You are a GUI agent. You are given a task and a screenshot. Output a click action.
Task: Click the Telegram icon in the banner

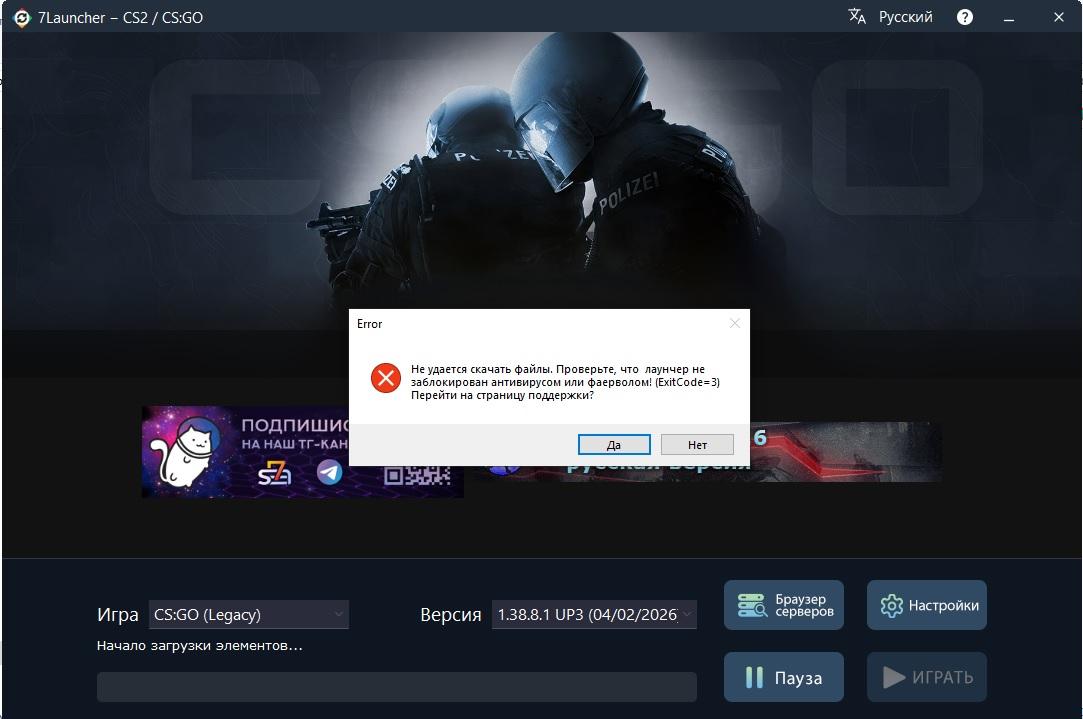click(x=329, y=472)
